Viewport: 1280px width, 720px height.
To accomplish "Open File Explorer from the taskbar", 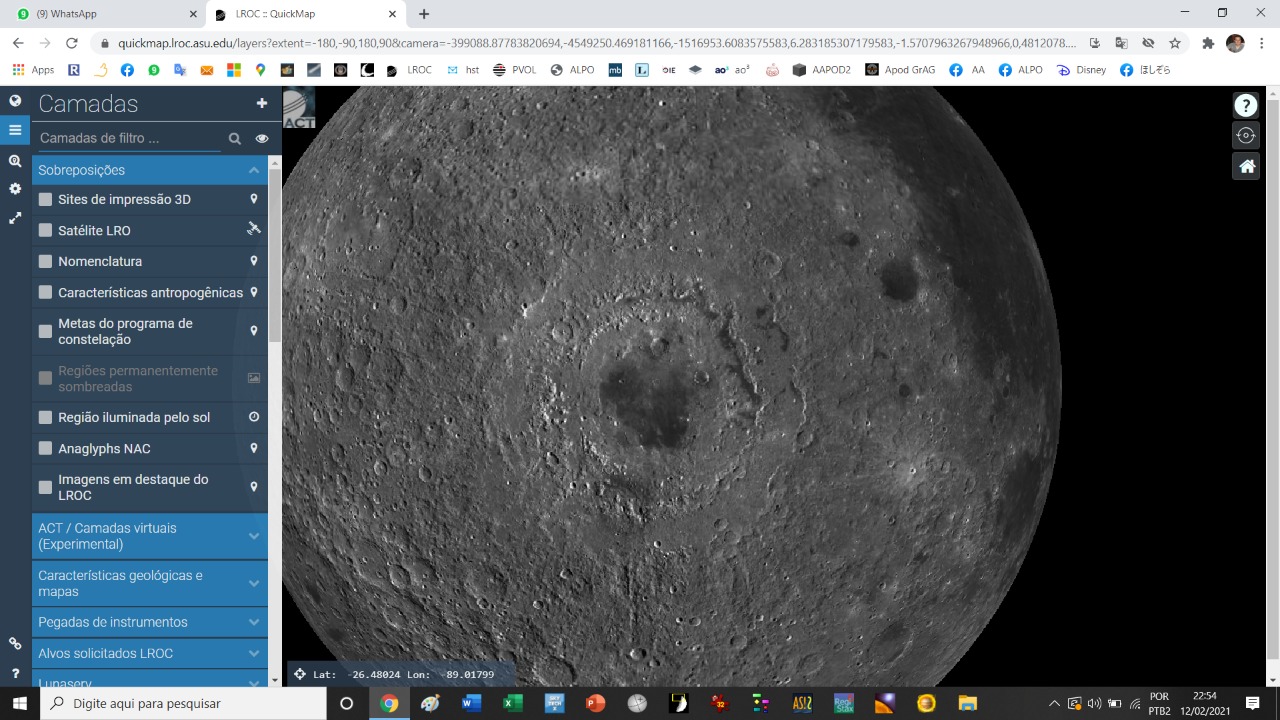I will tap(967, 703).
